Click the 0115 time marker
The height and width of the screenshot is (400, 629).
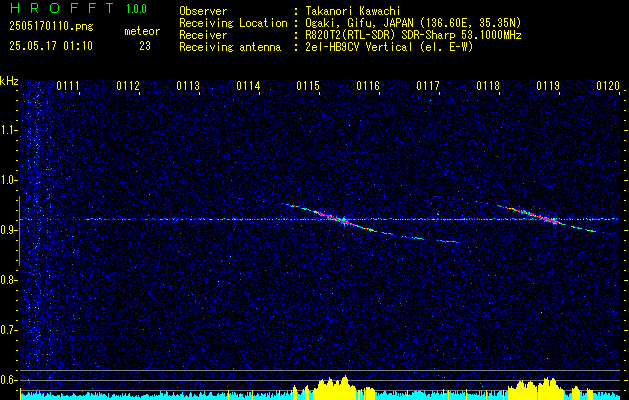308,86
